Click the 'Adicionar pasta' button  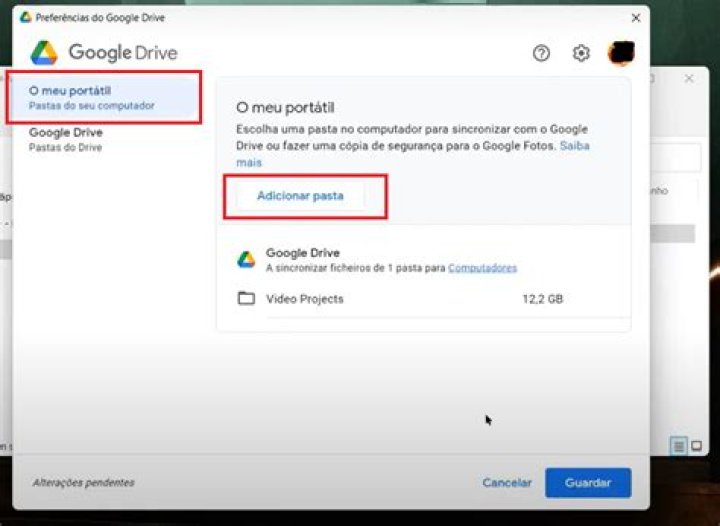pyautogui.click(x=300, y=196)
